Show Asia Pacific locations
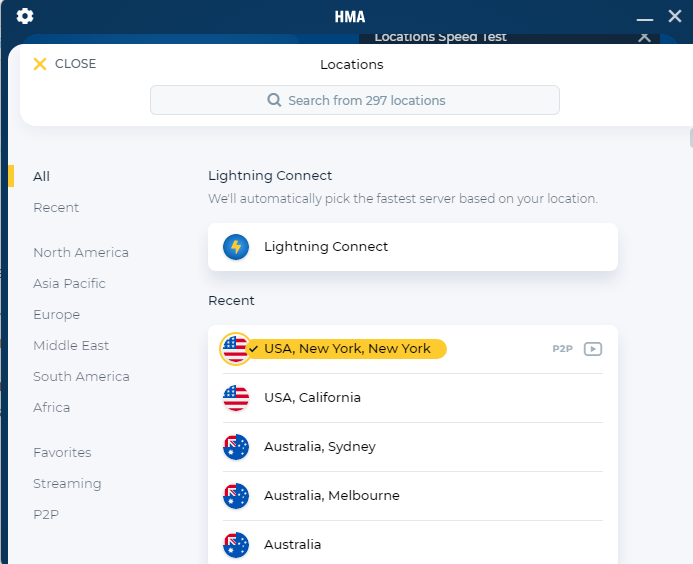 click(x=69, y=283)
